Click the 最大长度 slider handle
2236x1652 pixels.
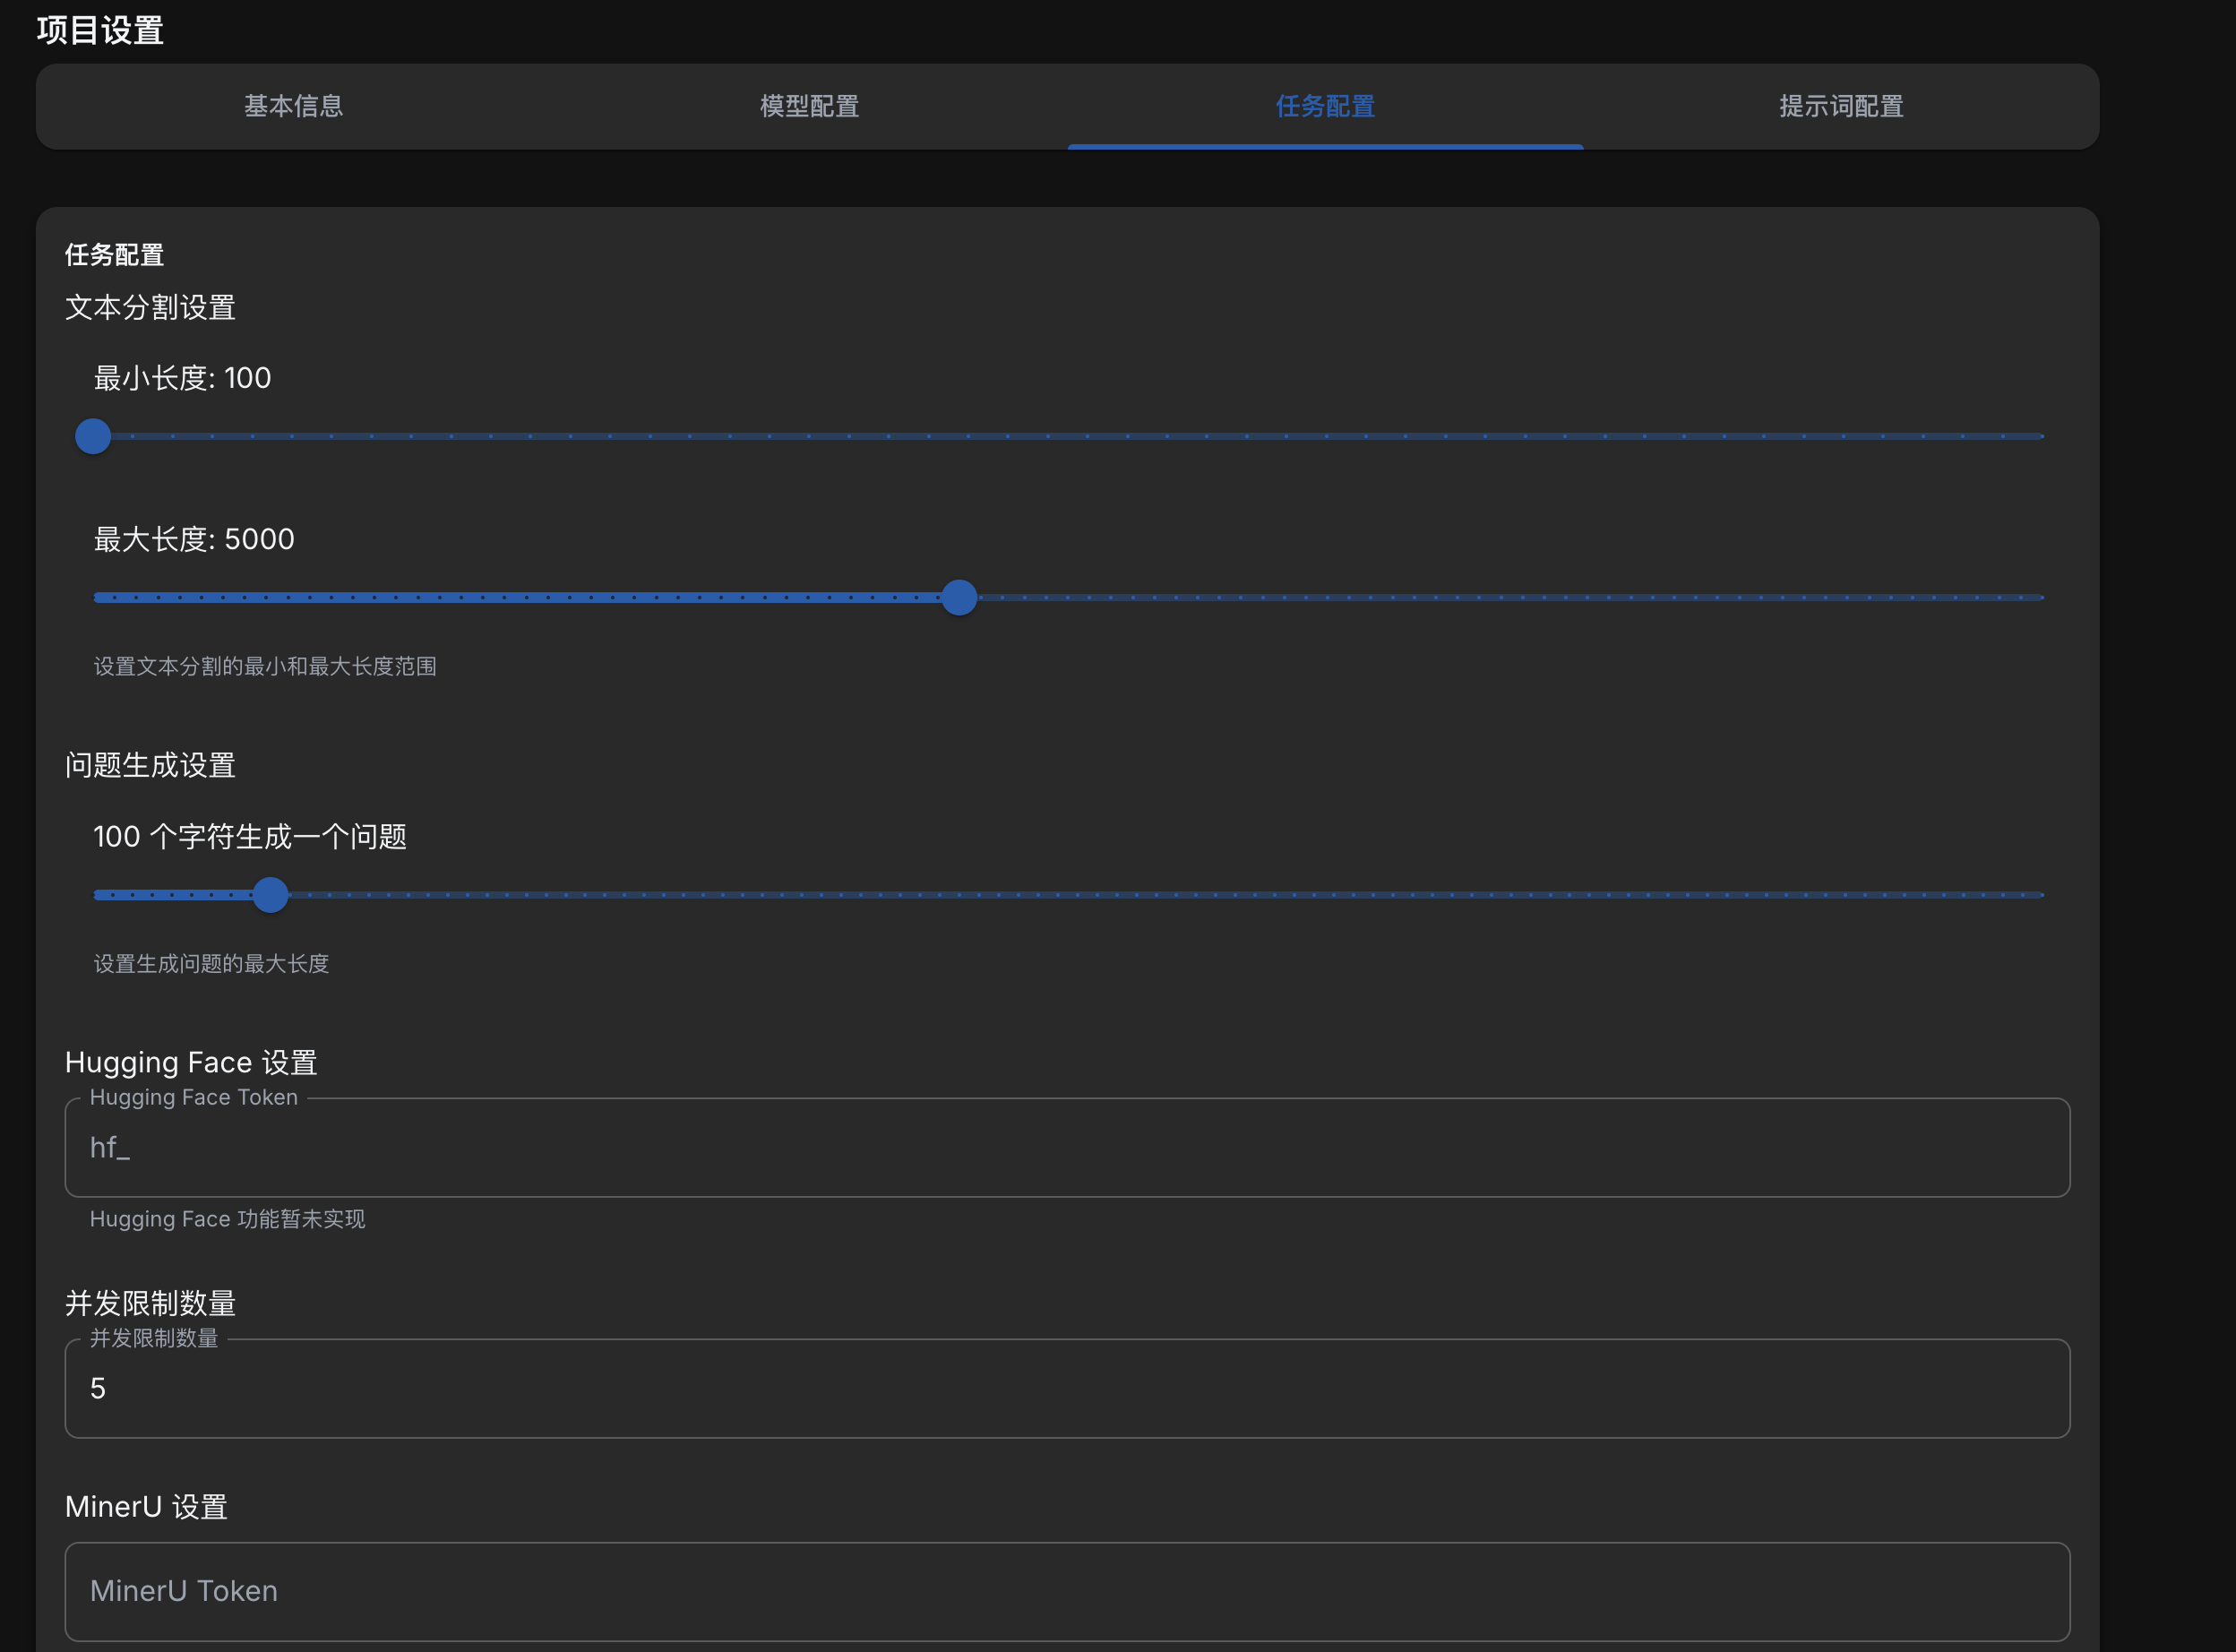click(959, 597)
